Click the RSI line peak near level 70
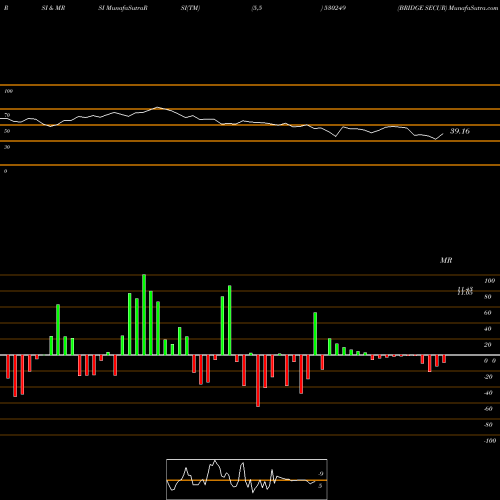 pos(157,107)
